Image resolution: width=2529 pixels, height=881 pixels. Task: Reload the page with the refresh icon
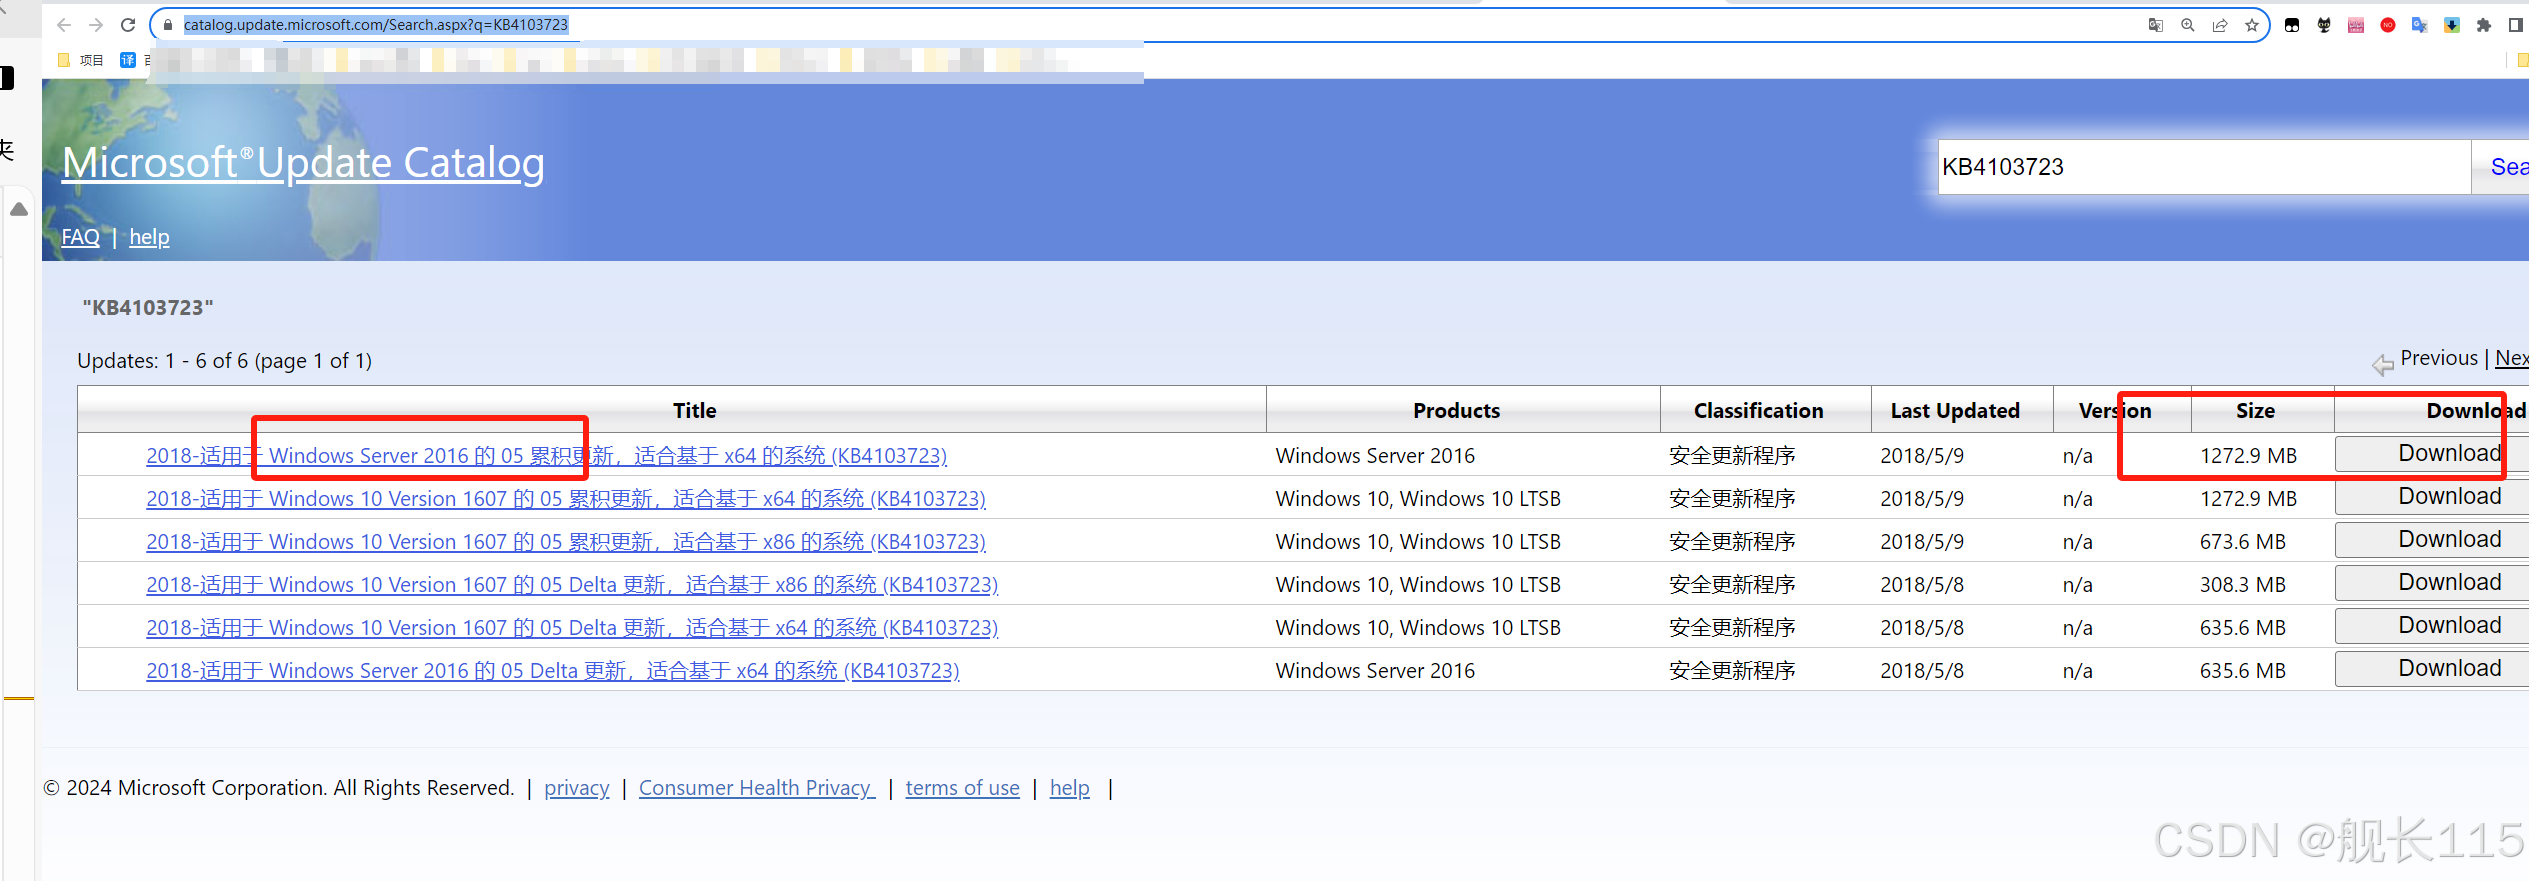click(128, 25)
